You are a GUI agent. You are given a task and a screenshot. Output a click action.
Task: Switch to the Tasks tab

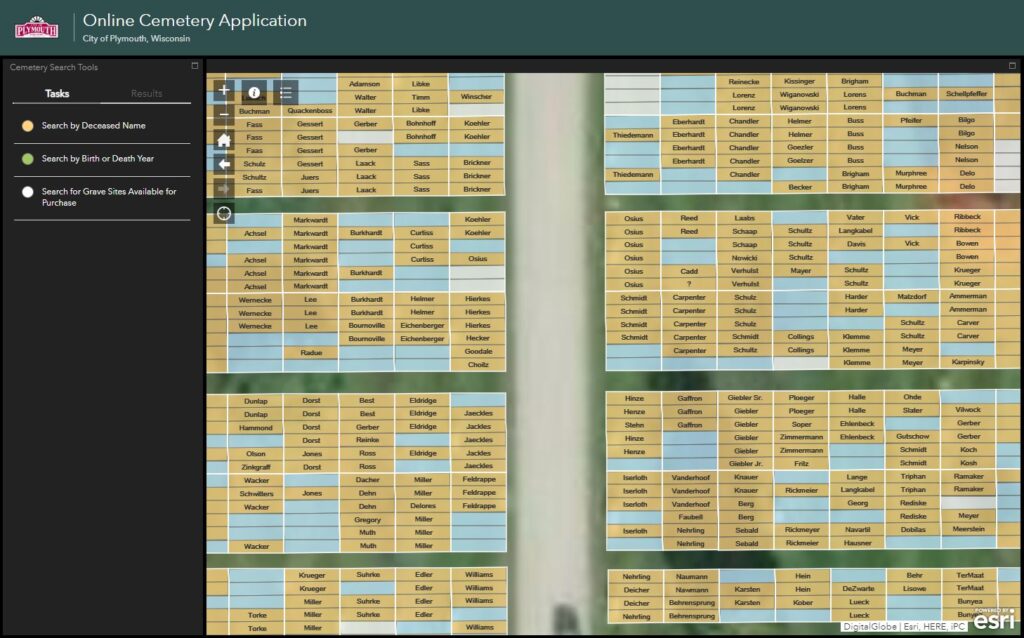tap(57, 93)
